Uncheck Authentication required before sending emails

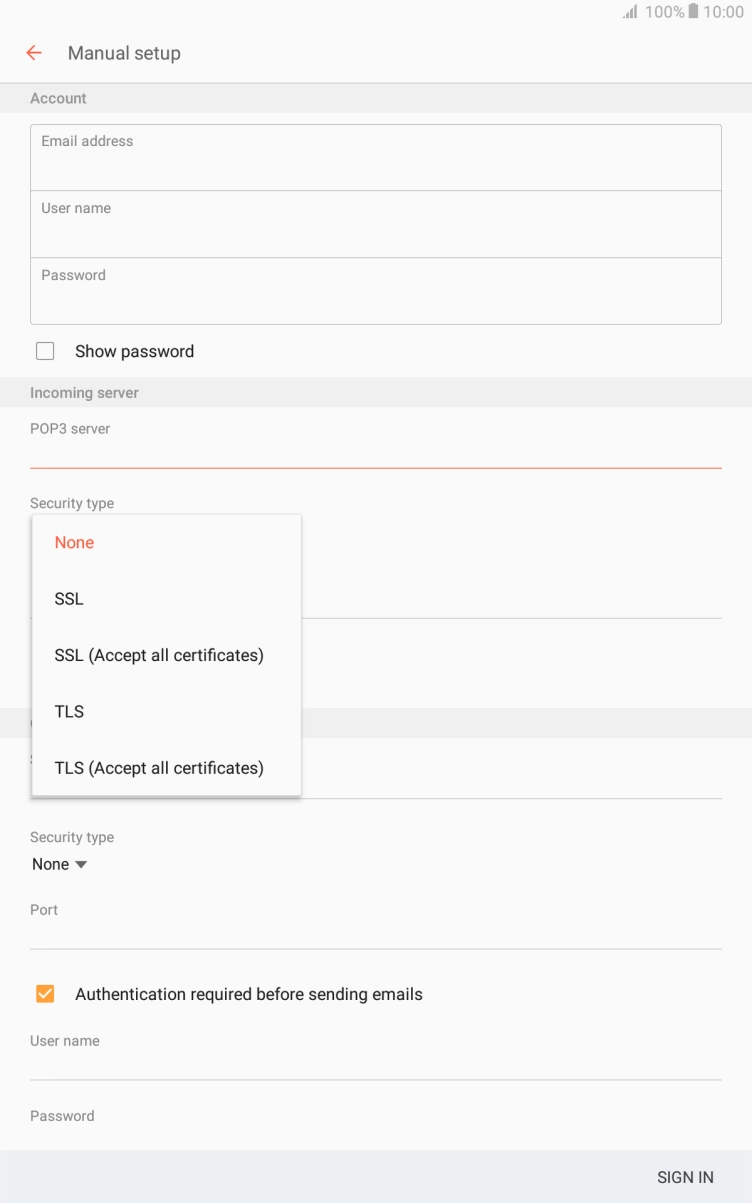[45, 994]
